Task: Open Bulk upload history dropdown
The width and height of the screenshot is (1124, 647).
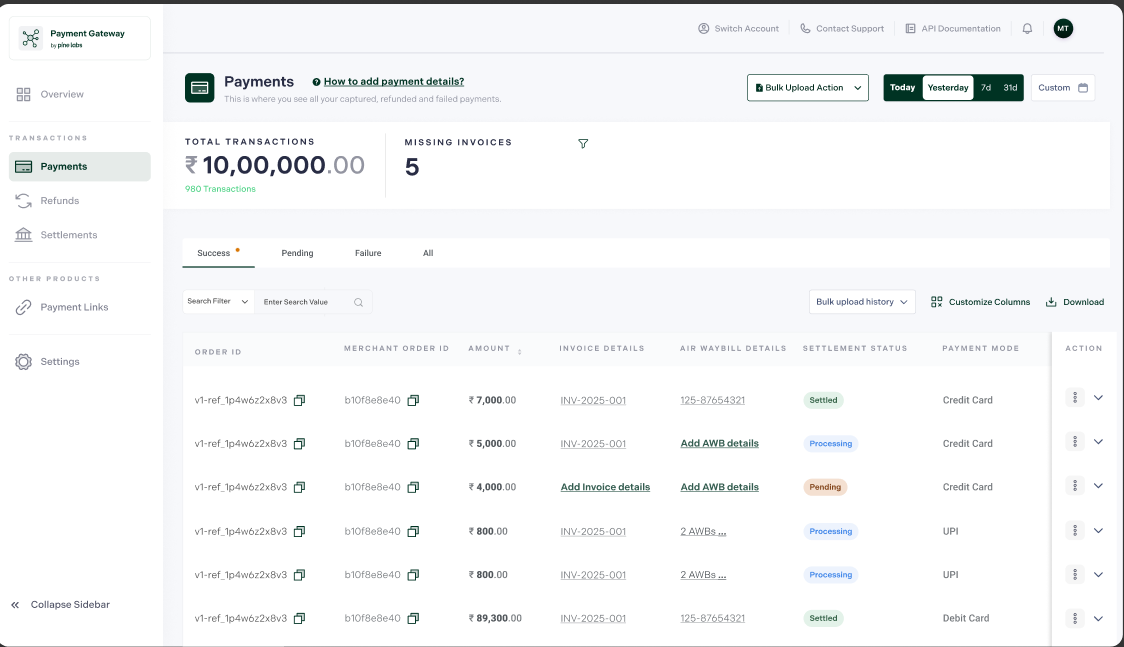Action: 862,302
